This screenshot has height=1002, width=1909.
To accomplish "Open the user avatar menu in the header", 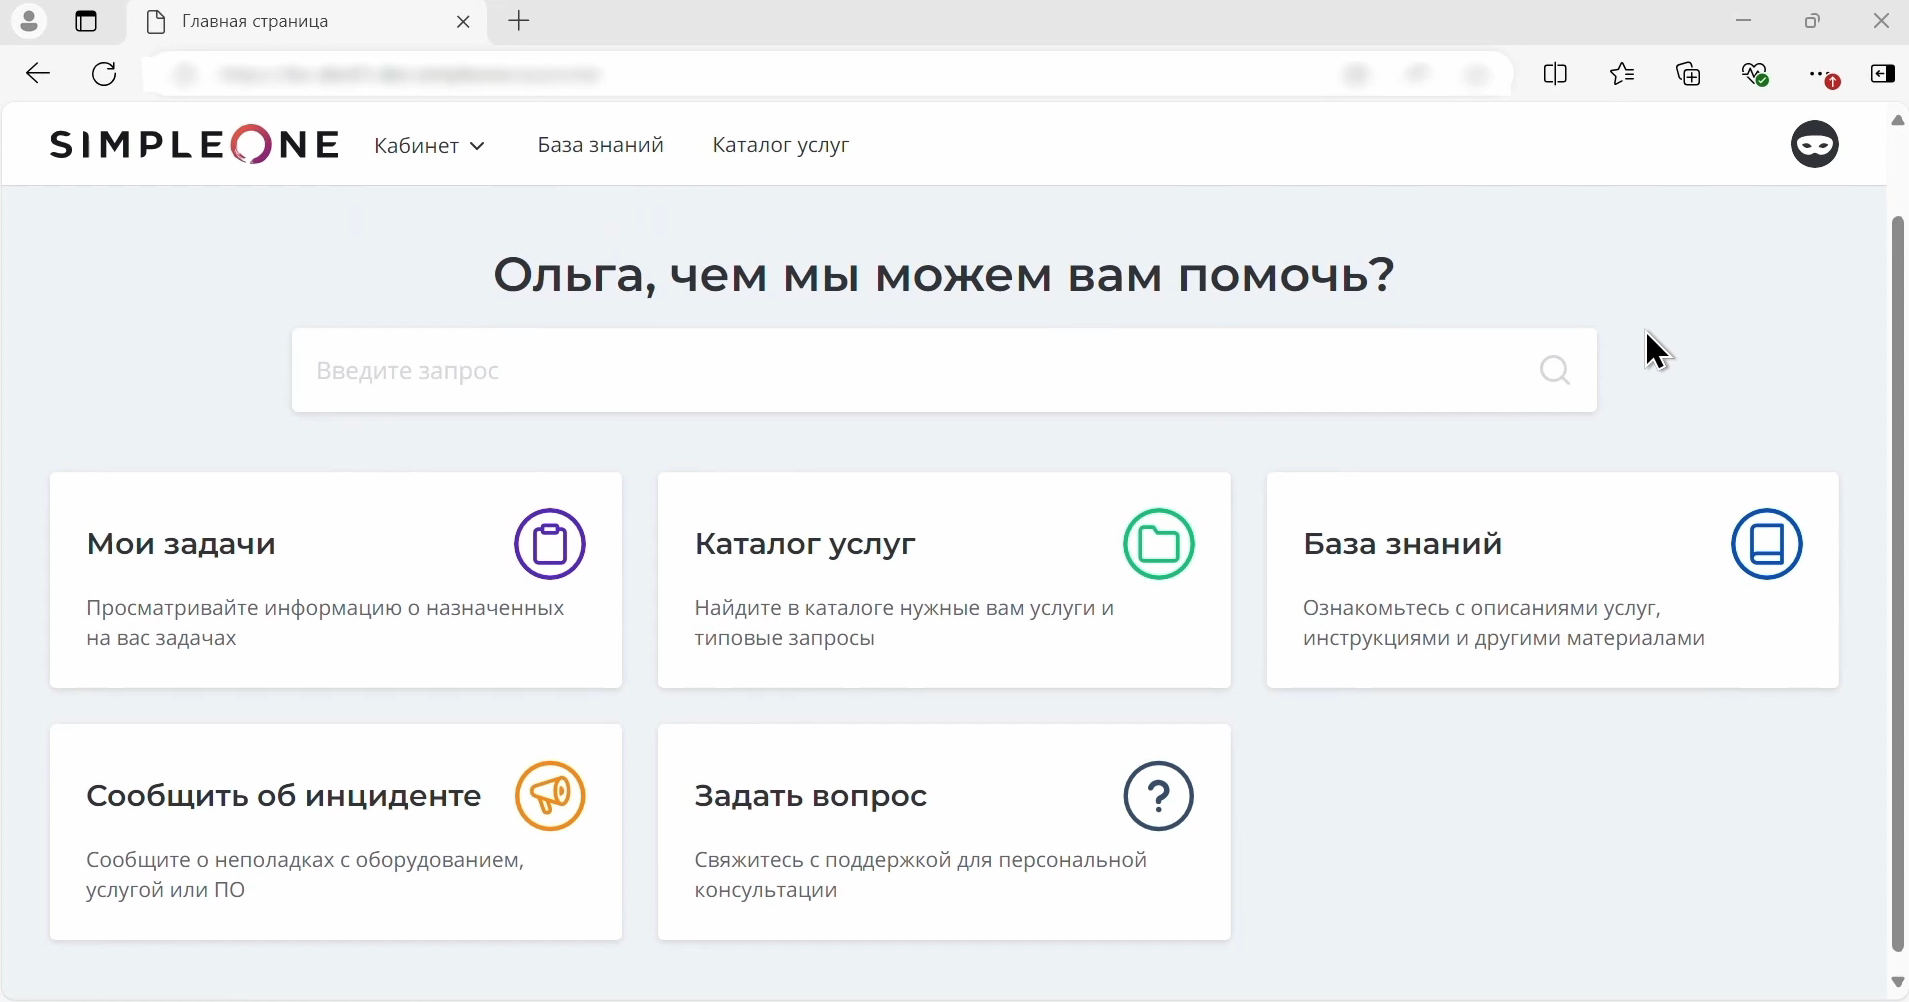I will pyautogui.click(x=1815, y=144).
